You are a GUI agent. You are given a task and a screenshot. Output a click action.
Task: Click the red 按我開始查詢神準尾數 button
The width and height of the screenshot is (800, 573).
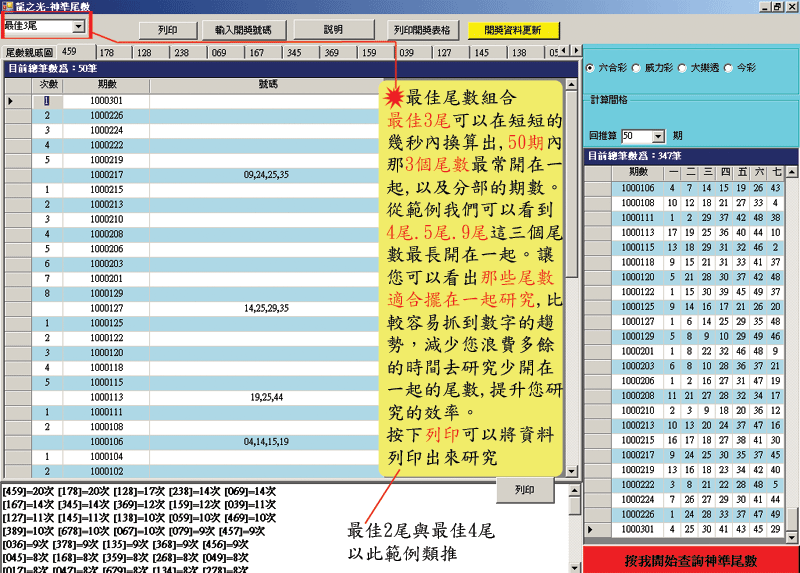click(x=691, y=561)
